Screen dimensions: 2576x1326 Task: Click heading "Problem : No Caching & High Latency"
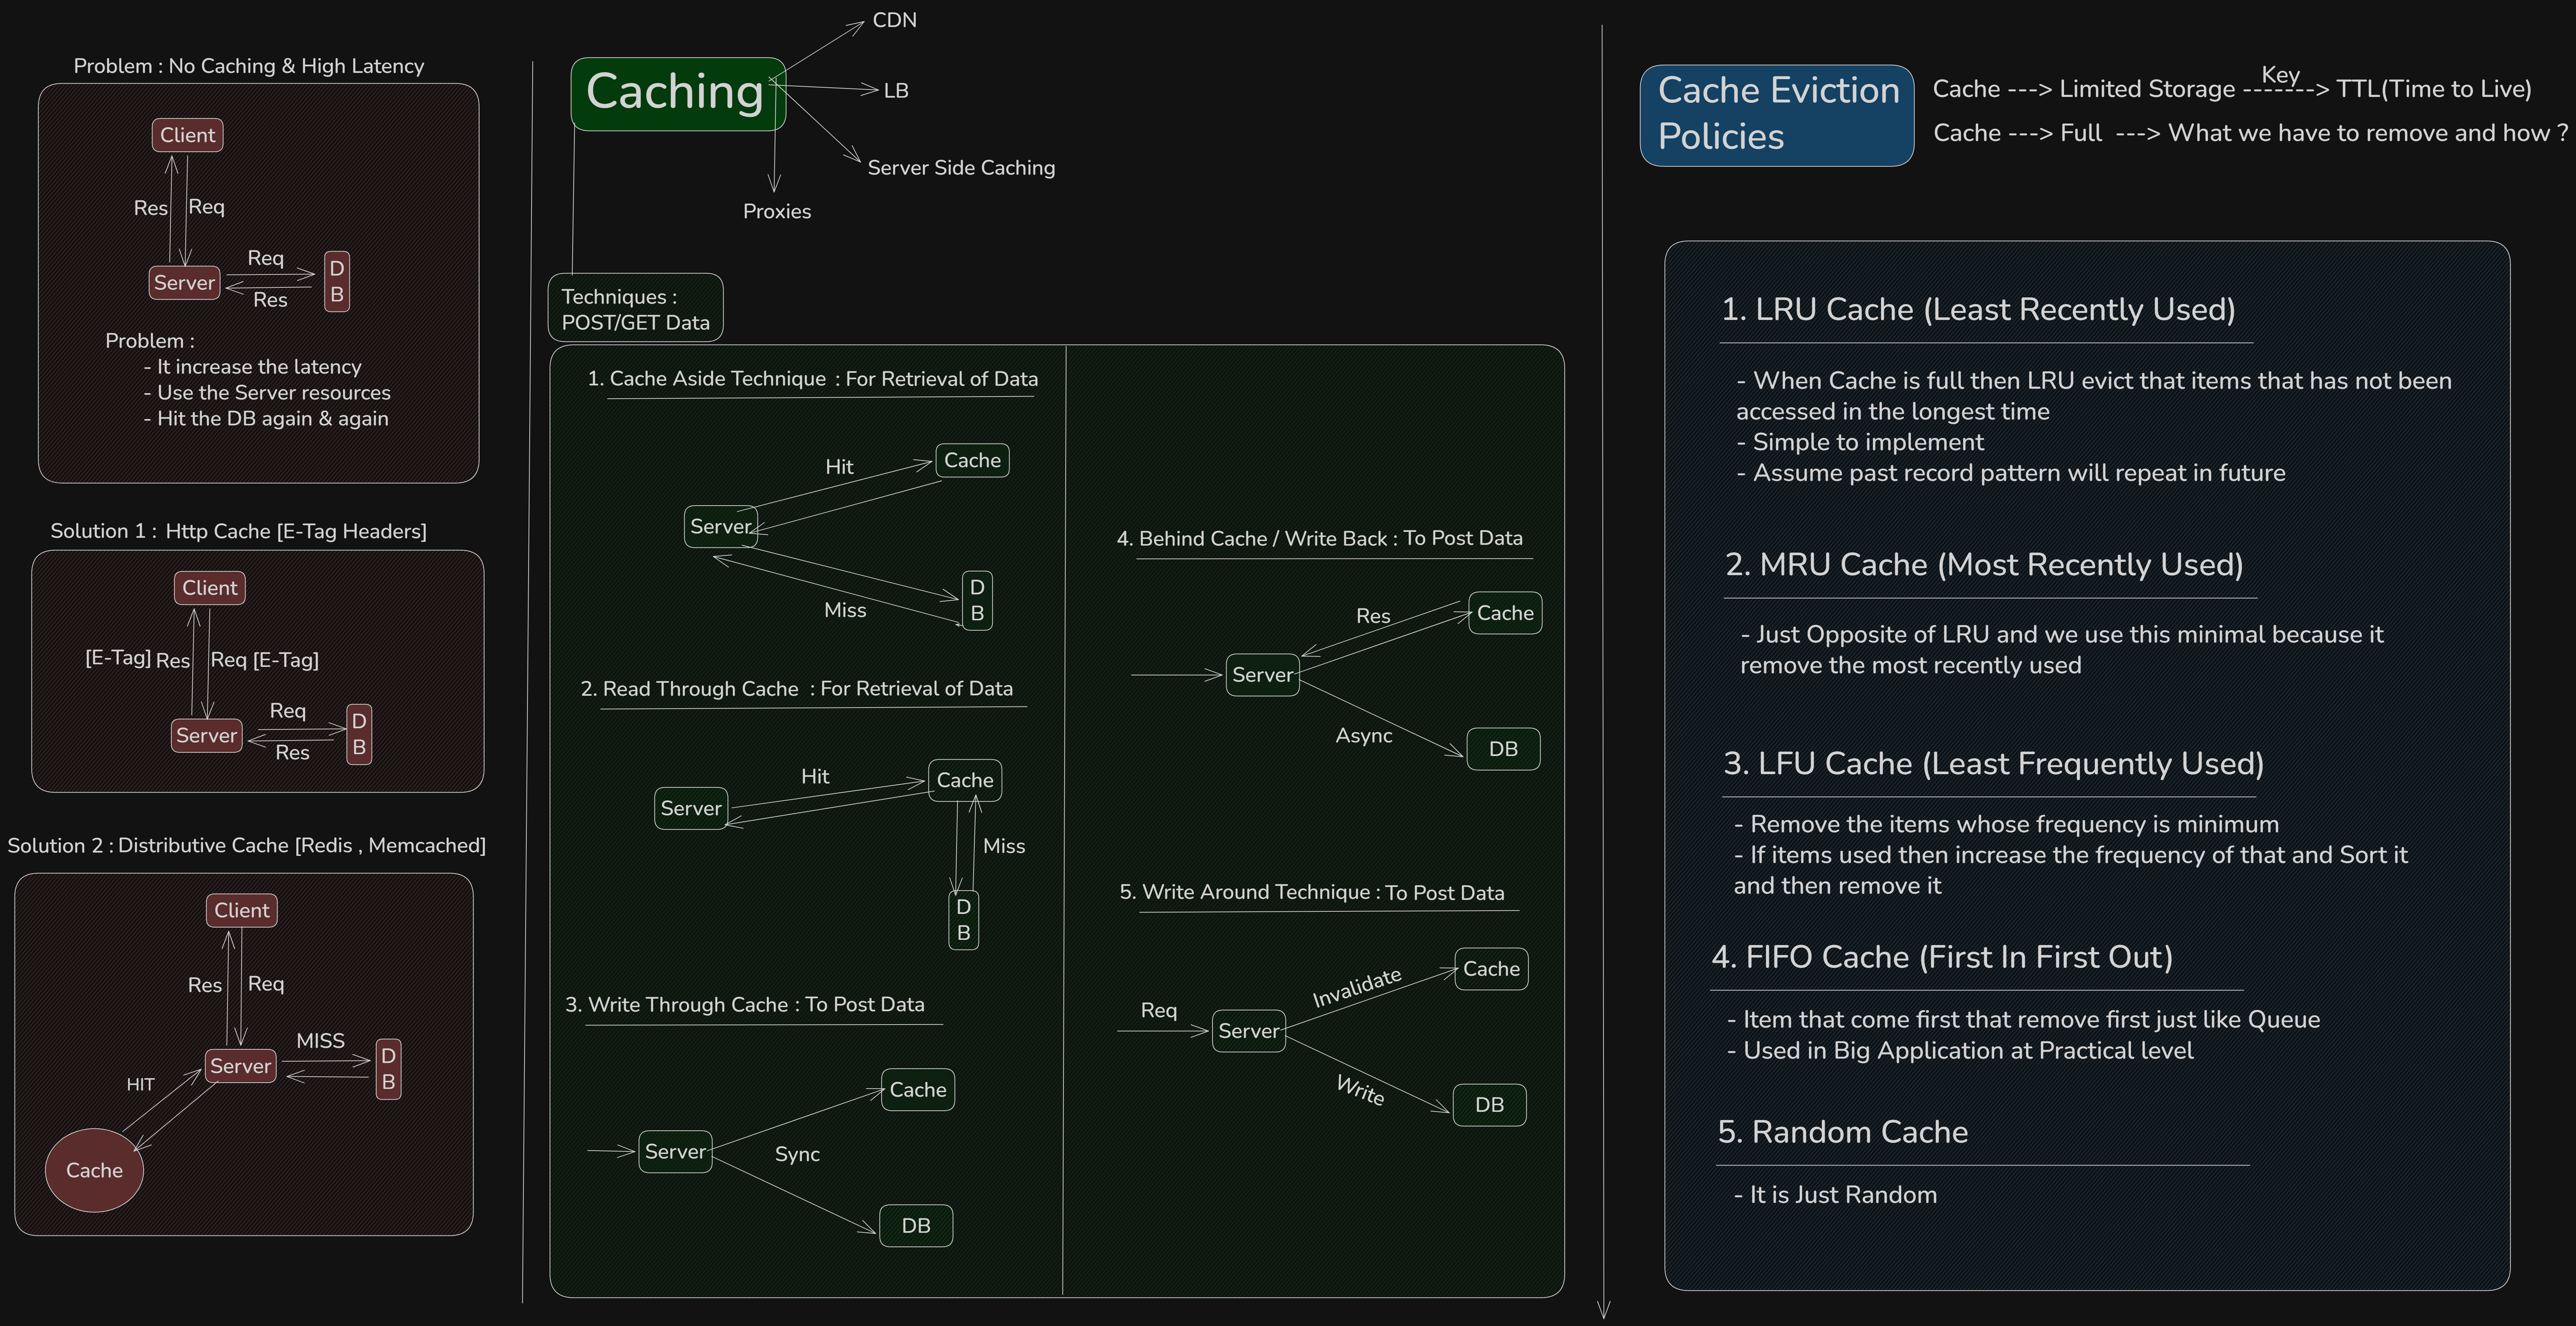(249, 66)
